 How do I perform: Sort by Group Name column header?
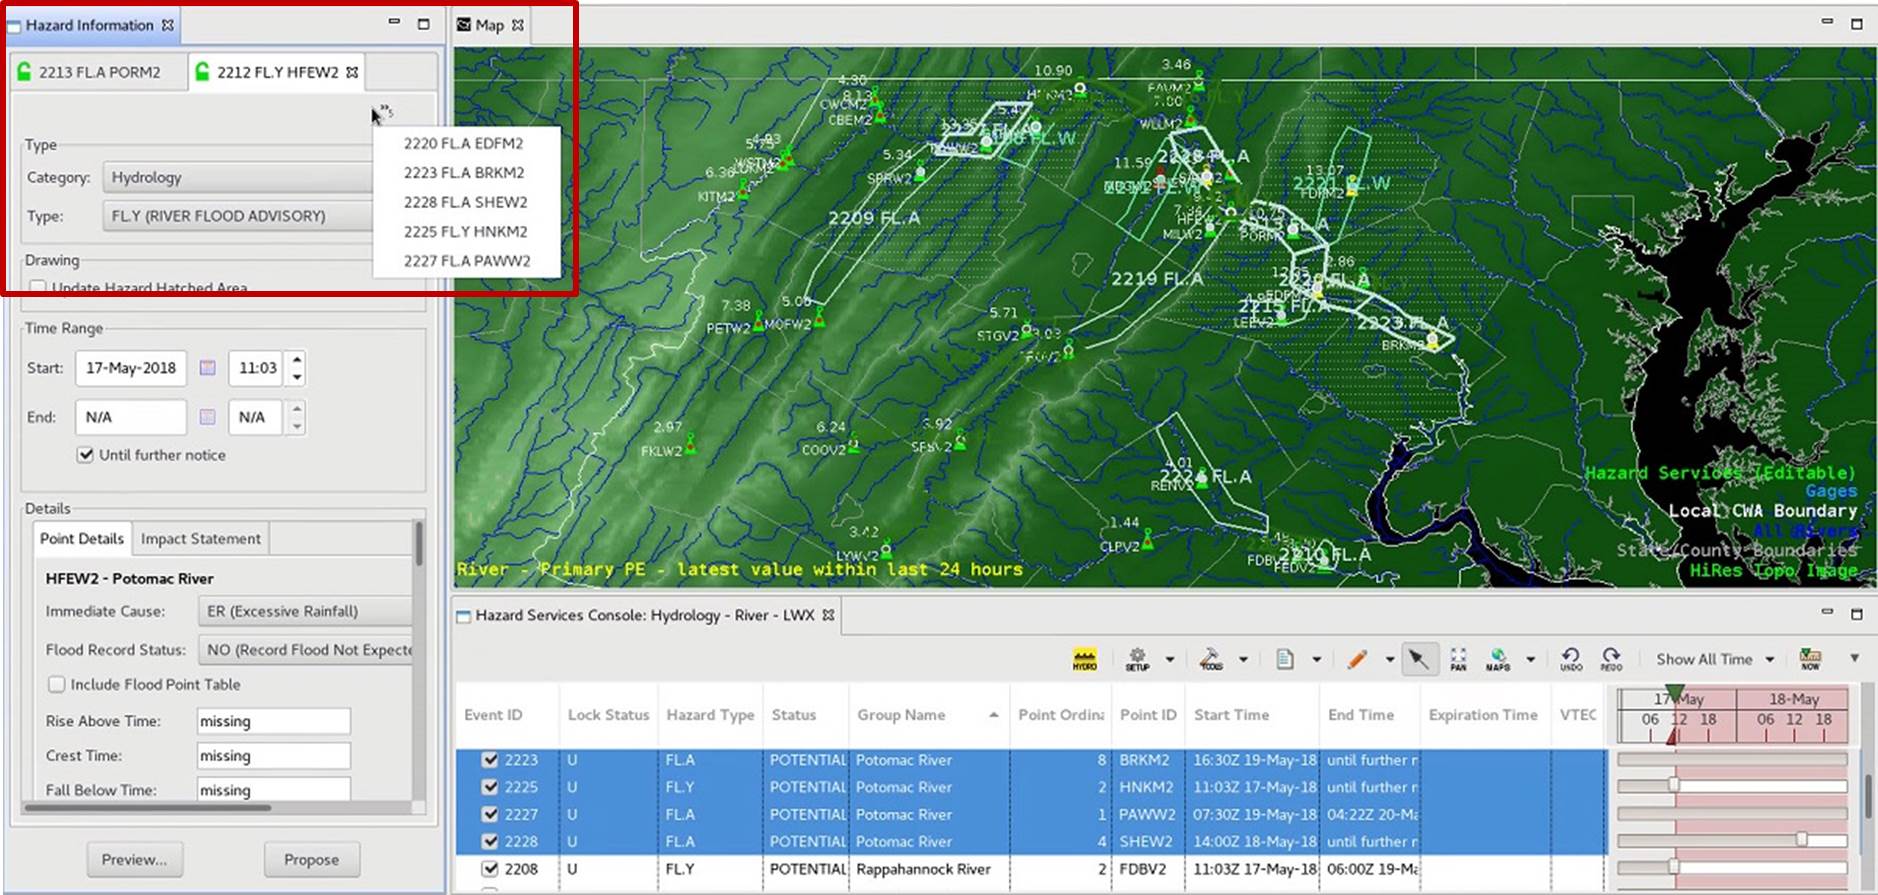point(927,715)
